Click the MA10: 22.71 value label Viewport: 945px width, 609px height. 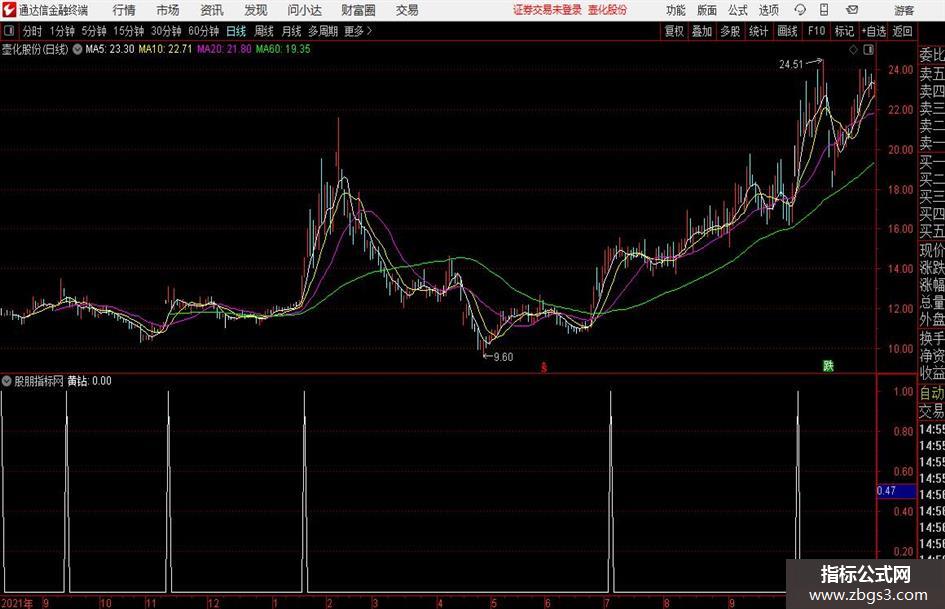click(x=165, y=49)
